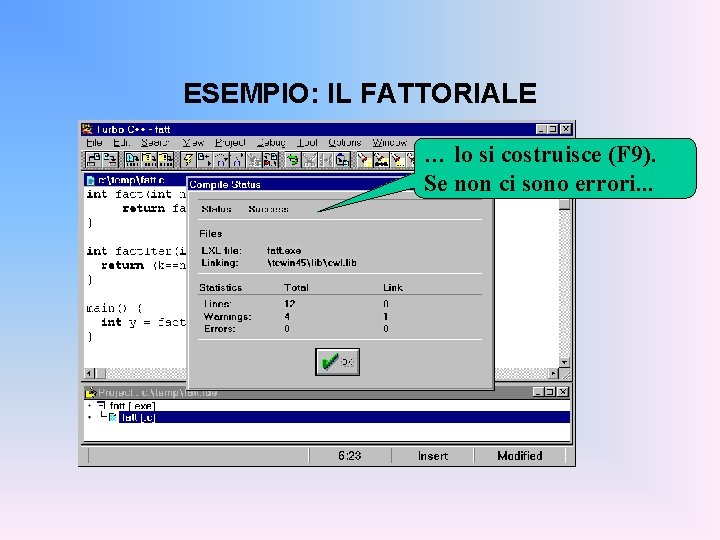The image size is (720, 540).
Task: Open the Debug menu
Action: [271, 143]
